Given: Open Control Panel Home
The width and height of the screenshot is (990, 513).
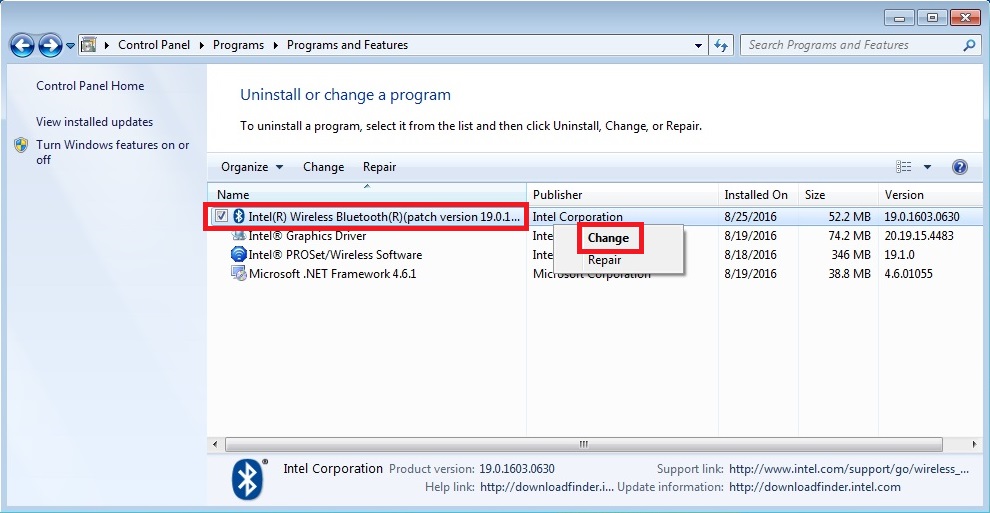Looking at the screenshot, I should pyautogui.click(x=90, y=86).
